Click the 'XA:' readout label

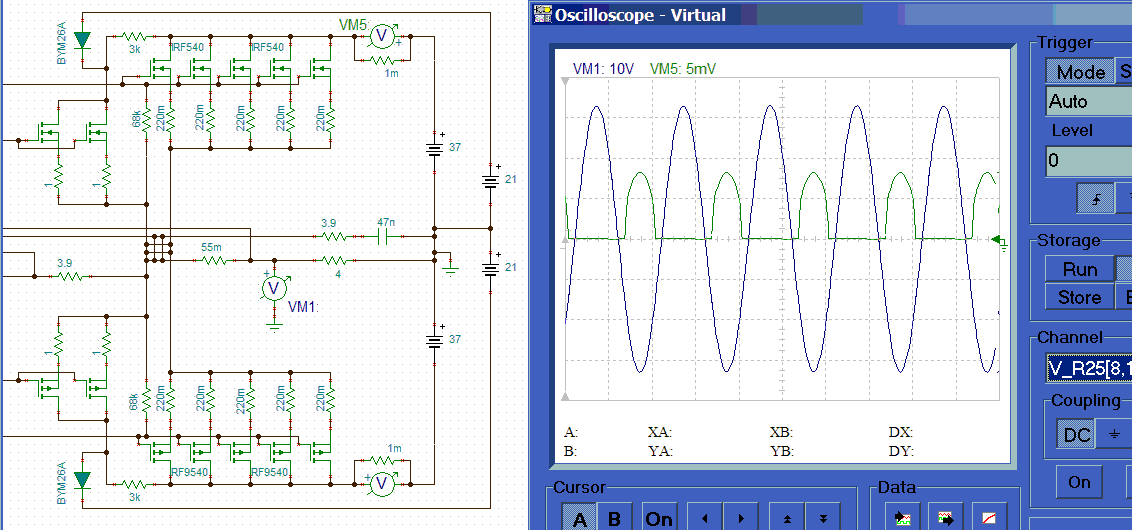point(661,433)
